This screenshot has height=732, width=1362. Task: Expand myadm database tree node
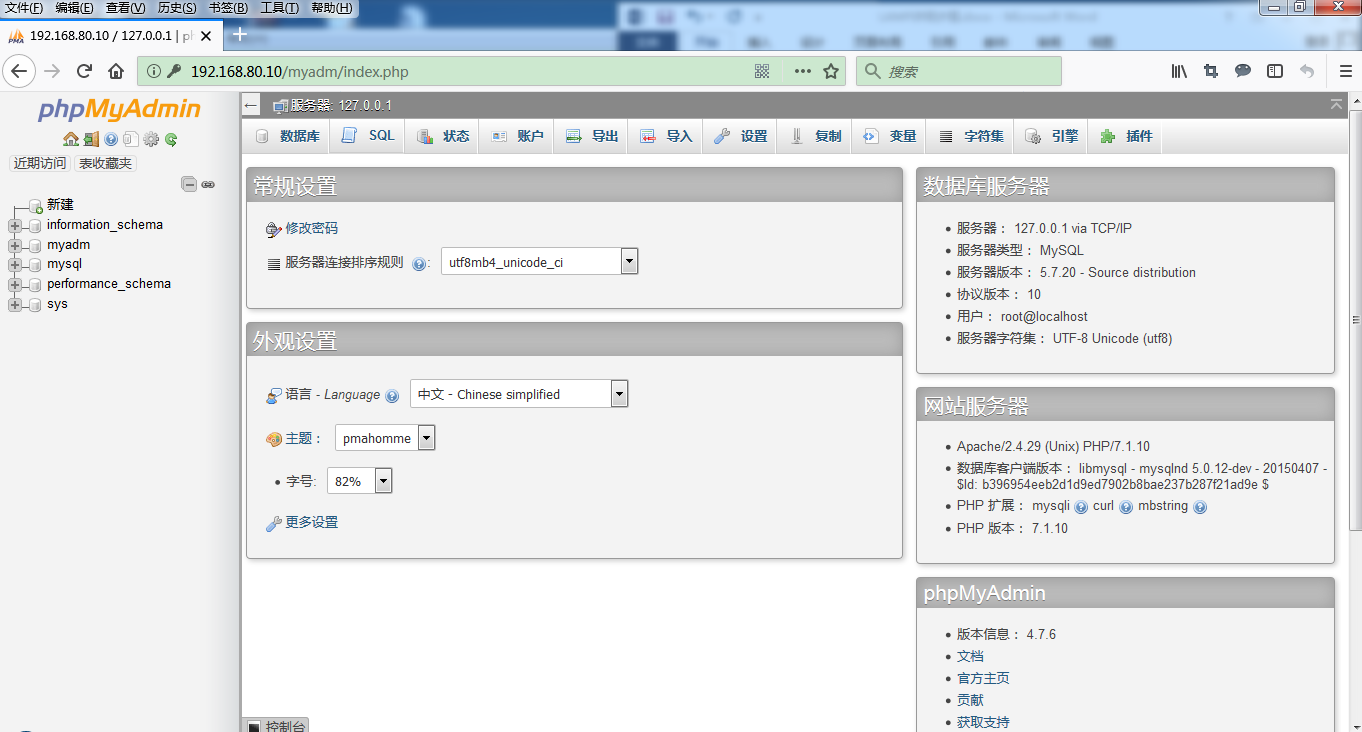click(x=15, y=245)
